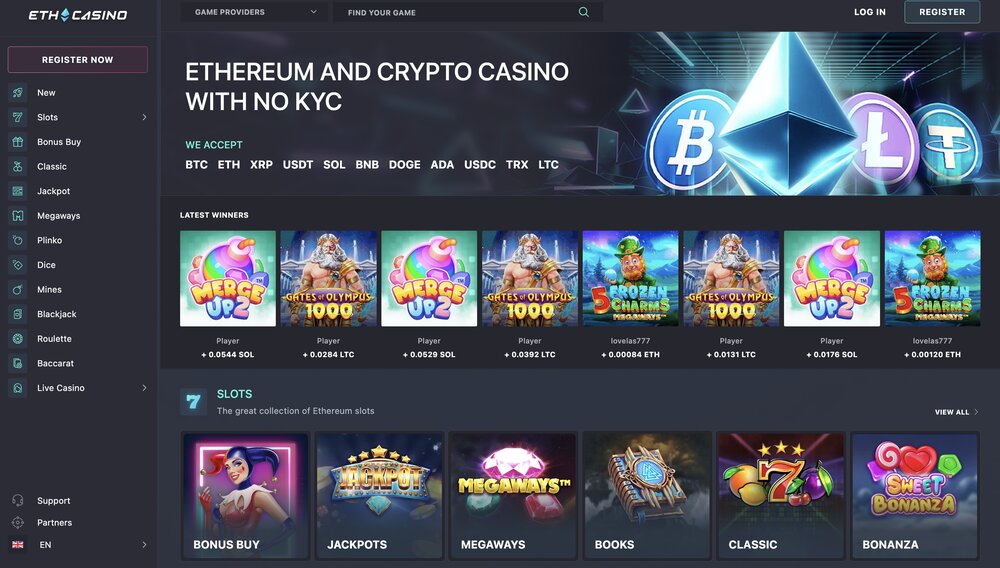The width and height of the screenshot is (1000, 568).
Task: Click the Log In link
Action: coord(870,12)
